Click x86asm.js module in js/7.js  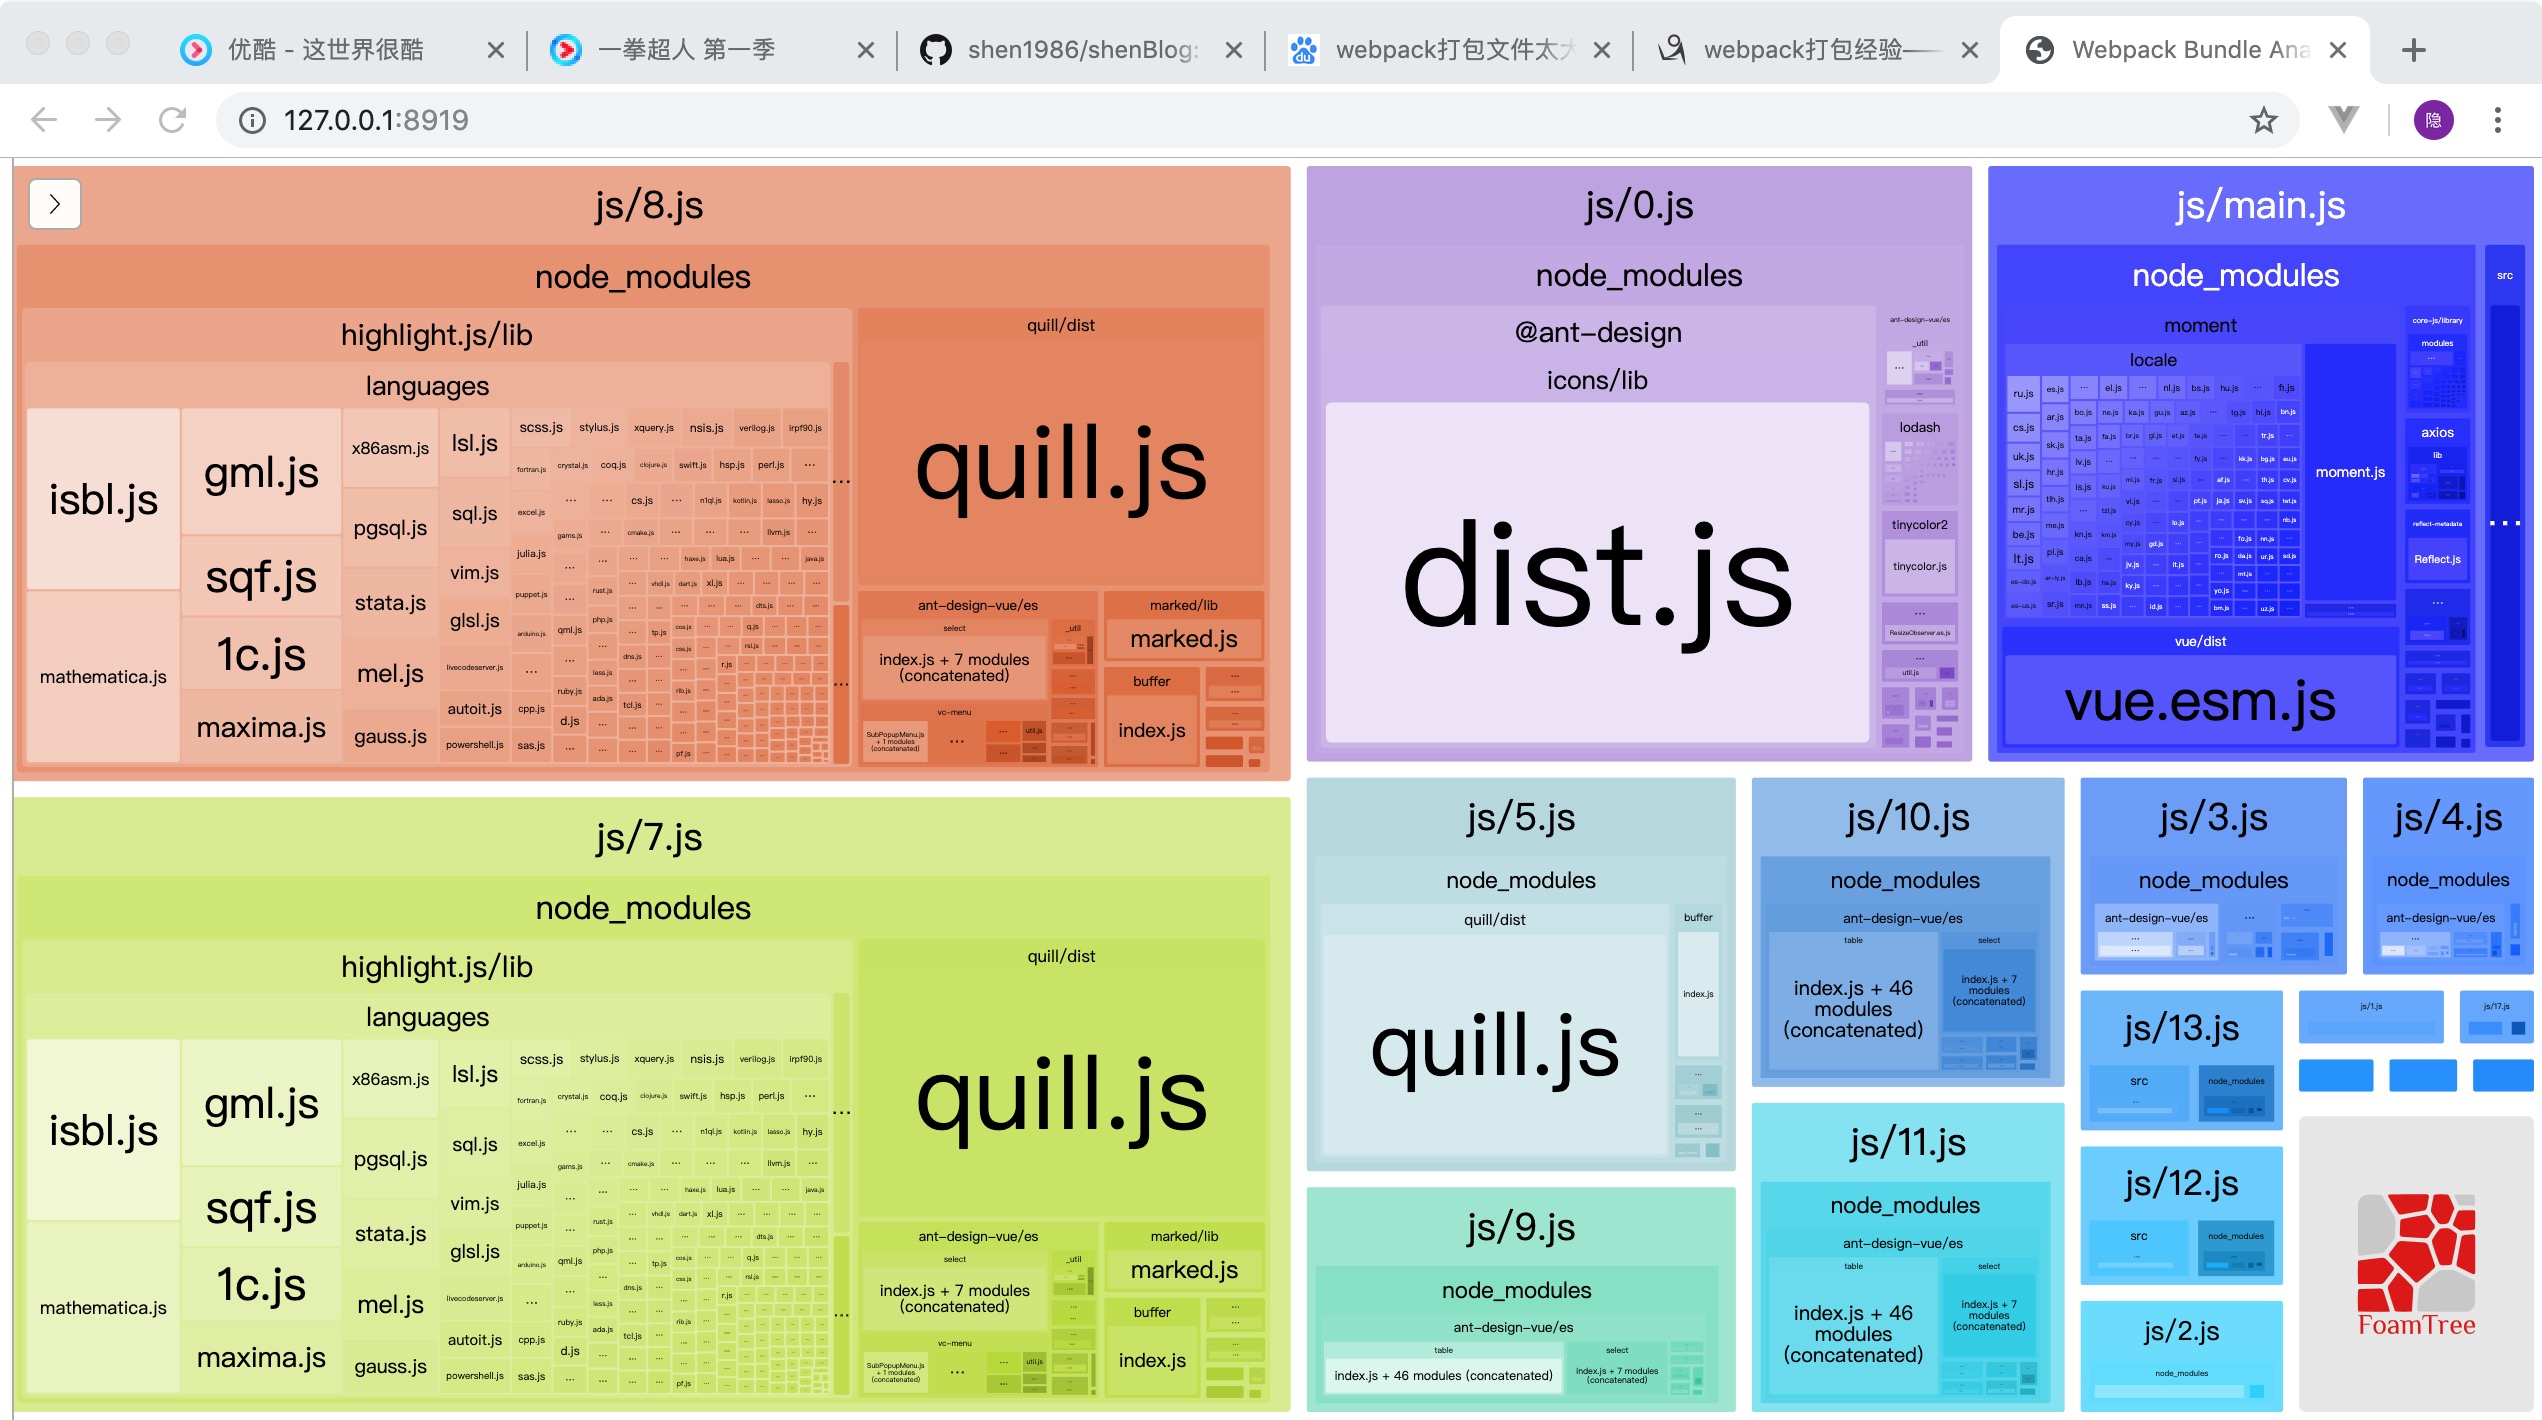pyautogui.click(x=390, y=1079)
